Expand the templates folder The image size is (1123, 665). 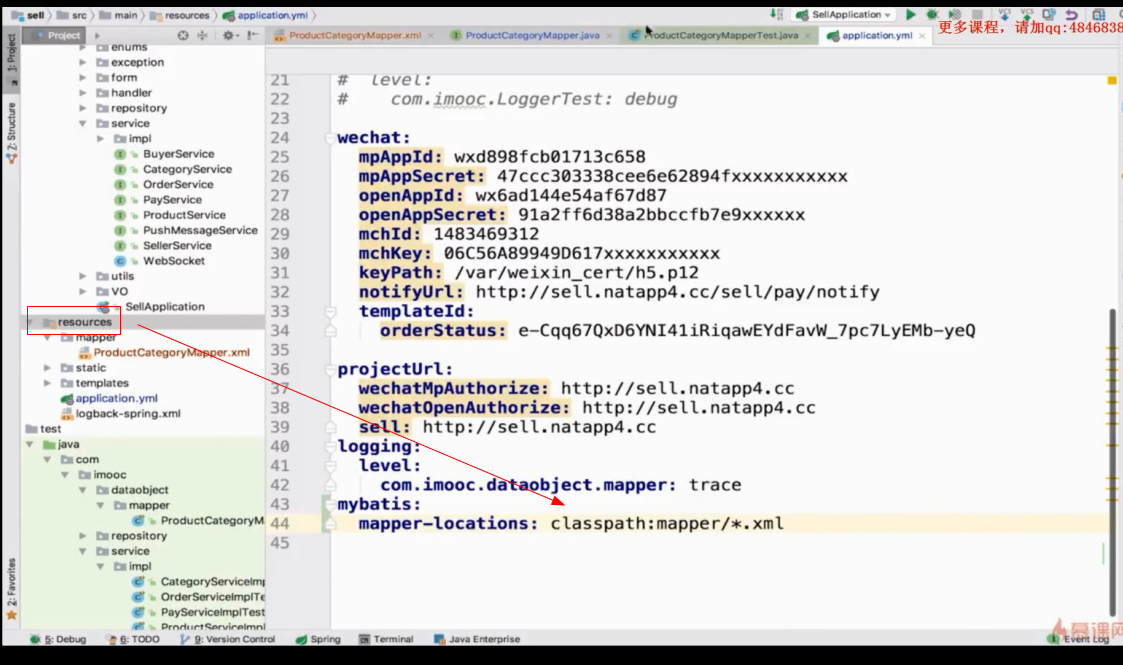pos(47,383)
